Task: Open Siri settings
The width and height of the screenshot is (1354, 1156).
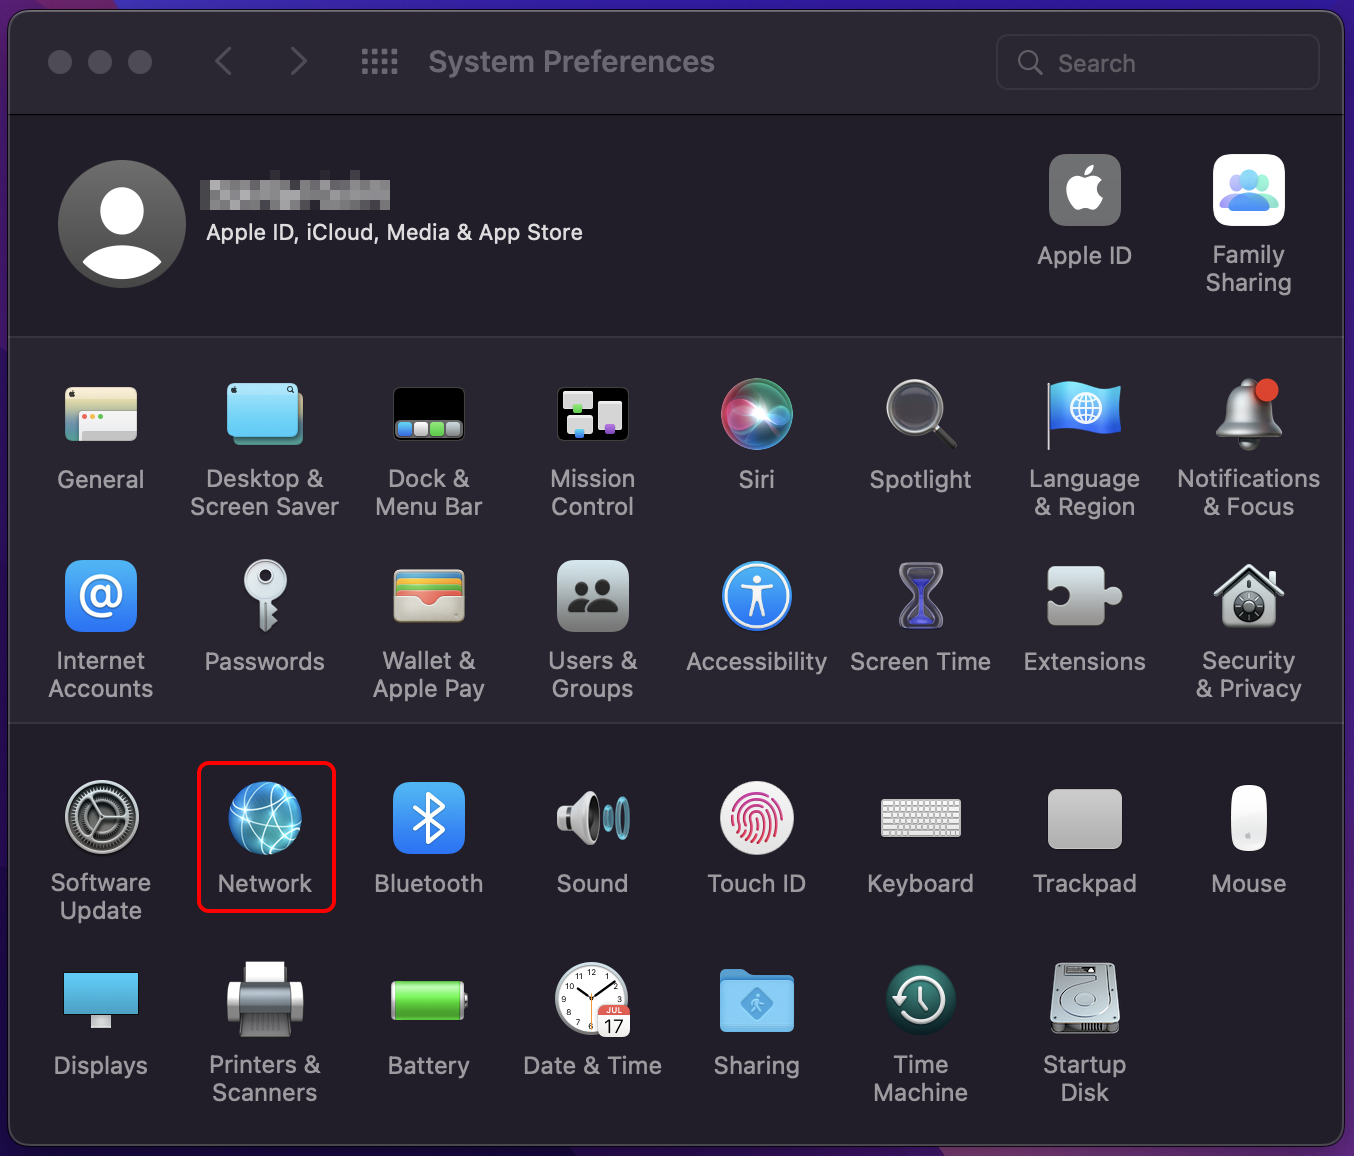Action: (x=756, y=435)
